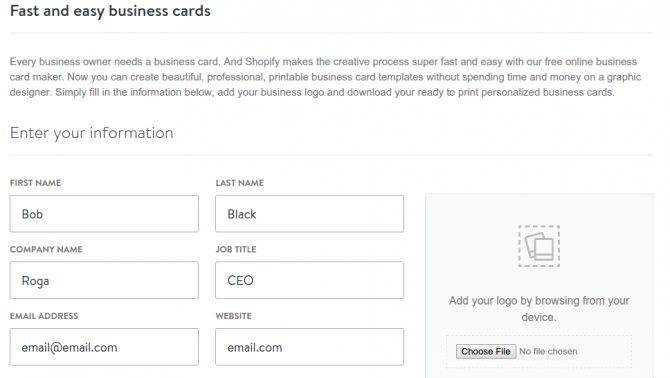This screenshot has height=378, width=670.
Task: Click the FIRST NAME label
Action: tap(35, 183)
